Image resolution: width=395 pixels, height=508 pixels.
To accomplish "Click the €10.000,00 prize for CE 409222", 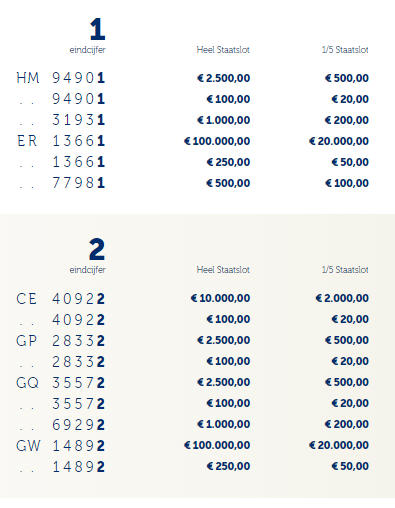I will click(x=220, y=298).
